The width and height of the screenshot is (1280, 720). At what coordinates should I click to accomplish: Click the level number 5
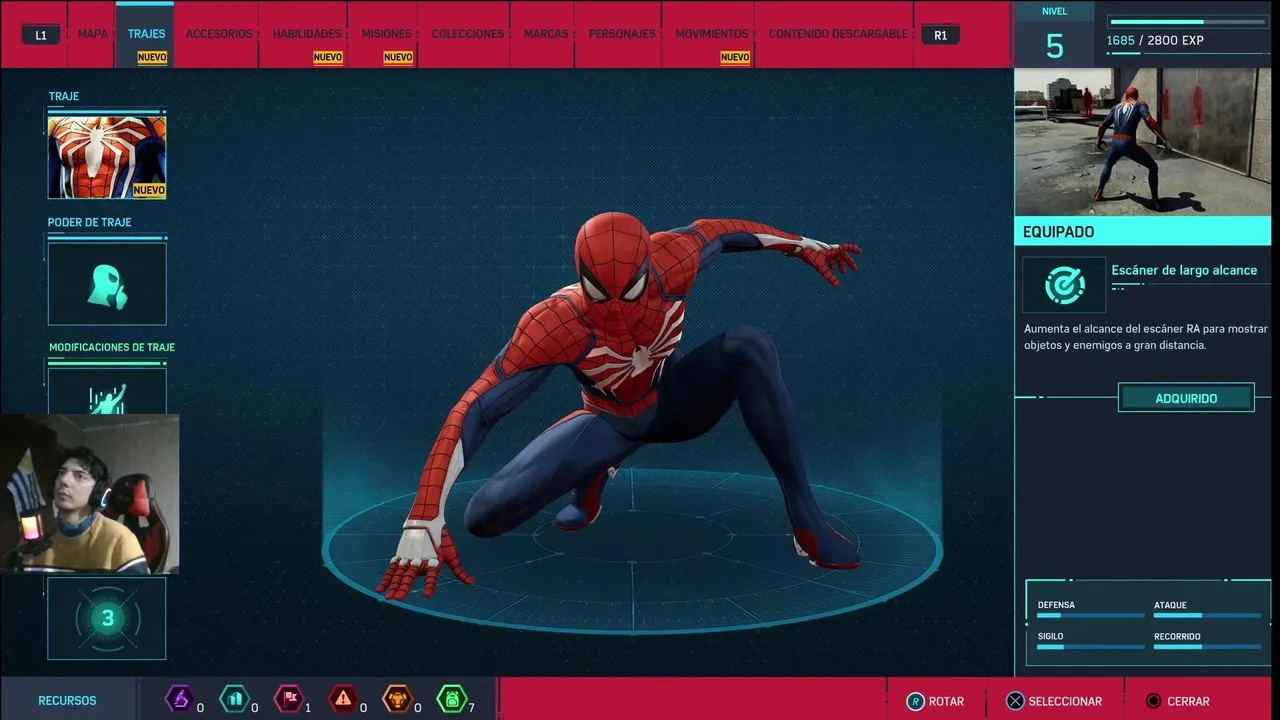pyautogui.click(x=1055, y=46)
